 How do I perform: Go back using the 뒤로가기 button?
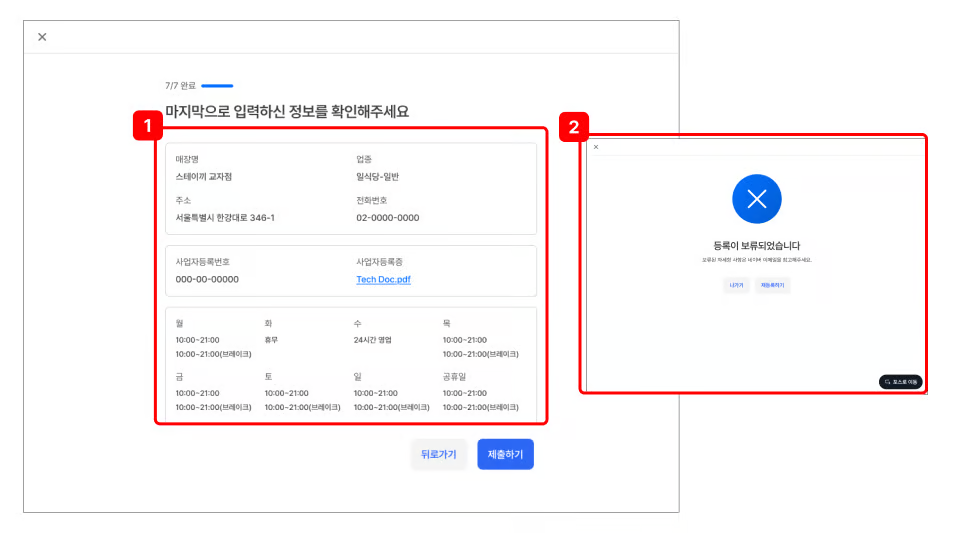point(438,454)
